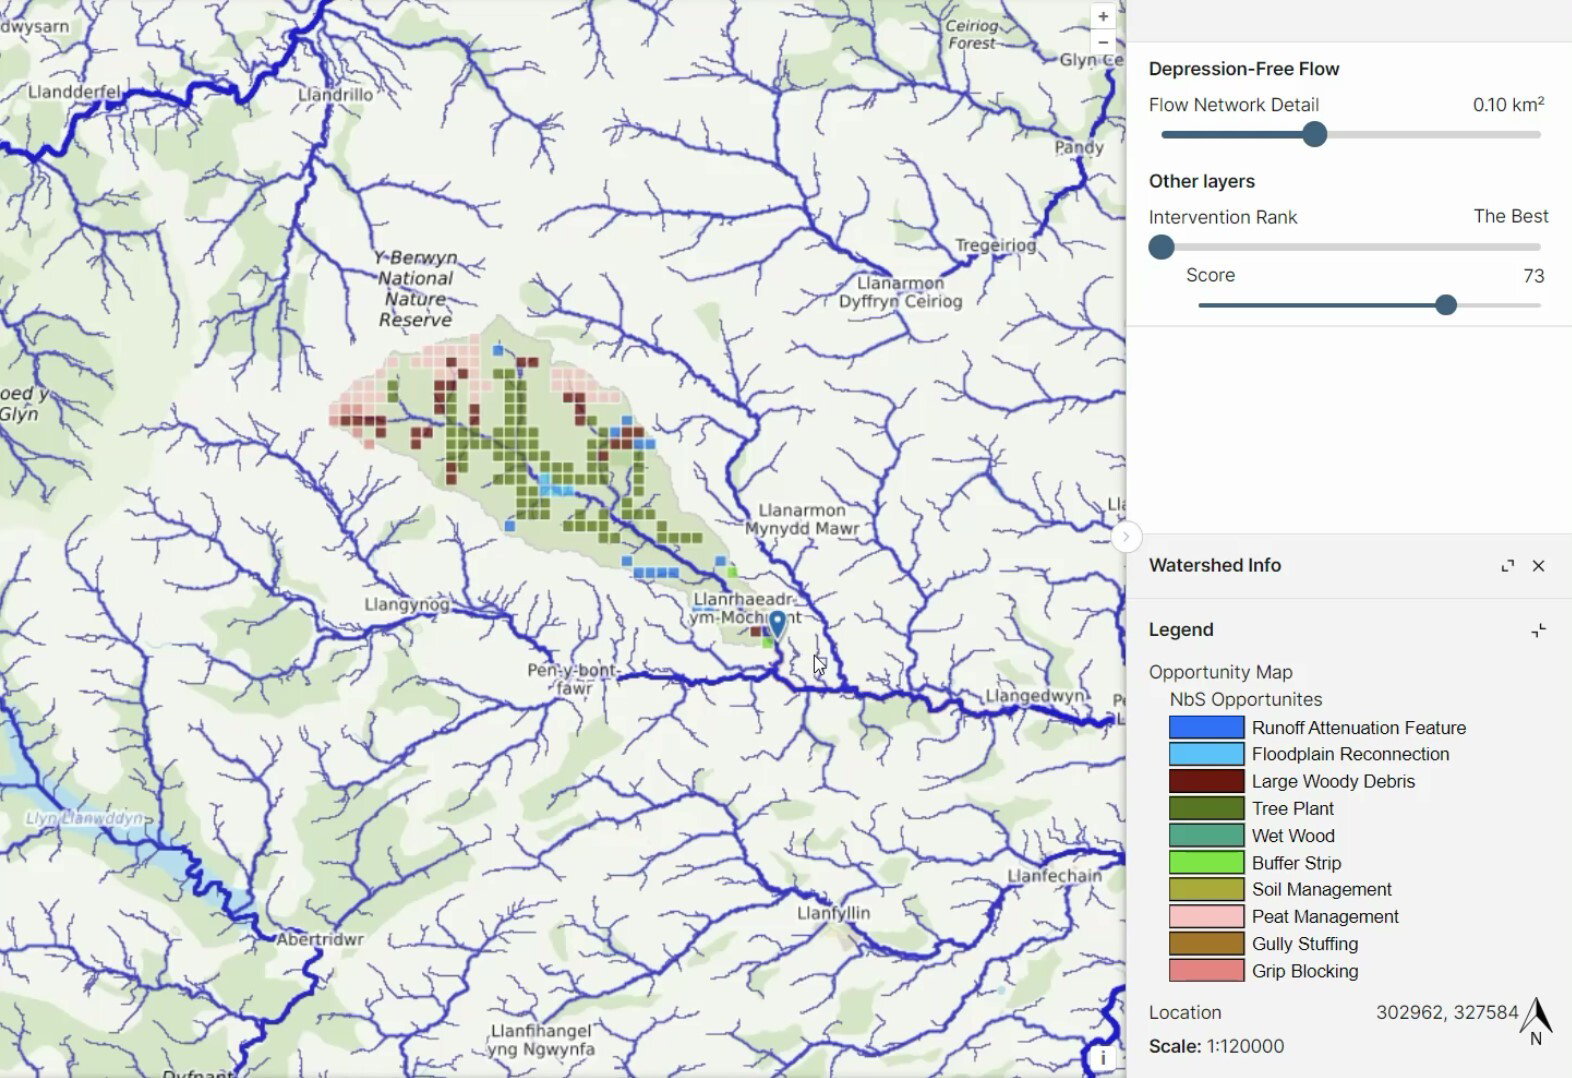Image resolution: width=1572 pixels, height=1078 pixels.
Task: Adjust the Intervention Rank slider handle
Action: [1161, 247]
